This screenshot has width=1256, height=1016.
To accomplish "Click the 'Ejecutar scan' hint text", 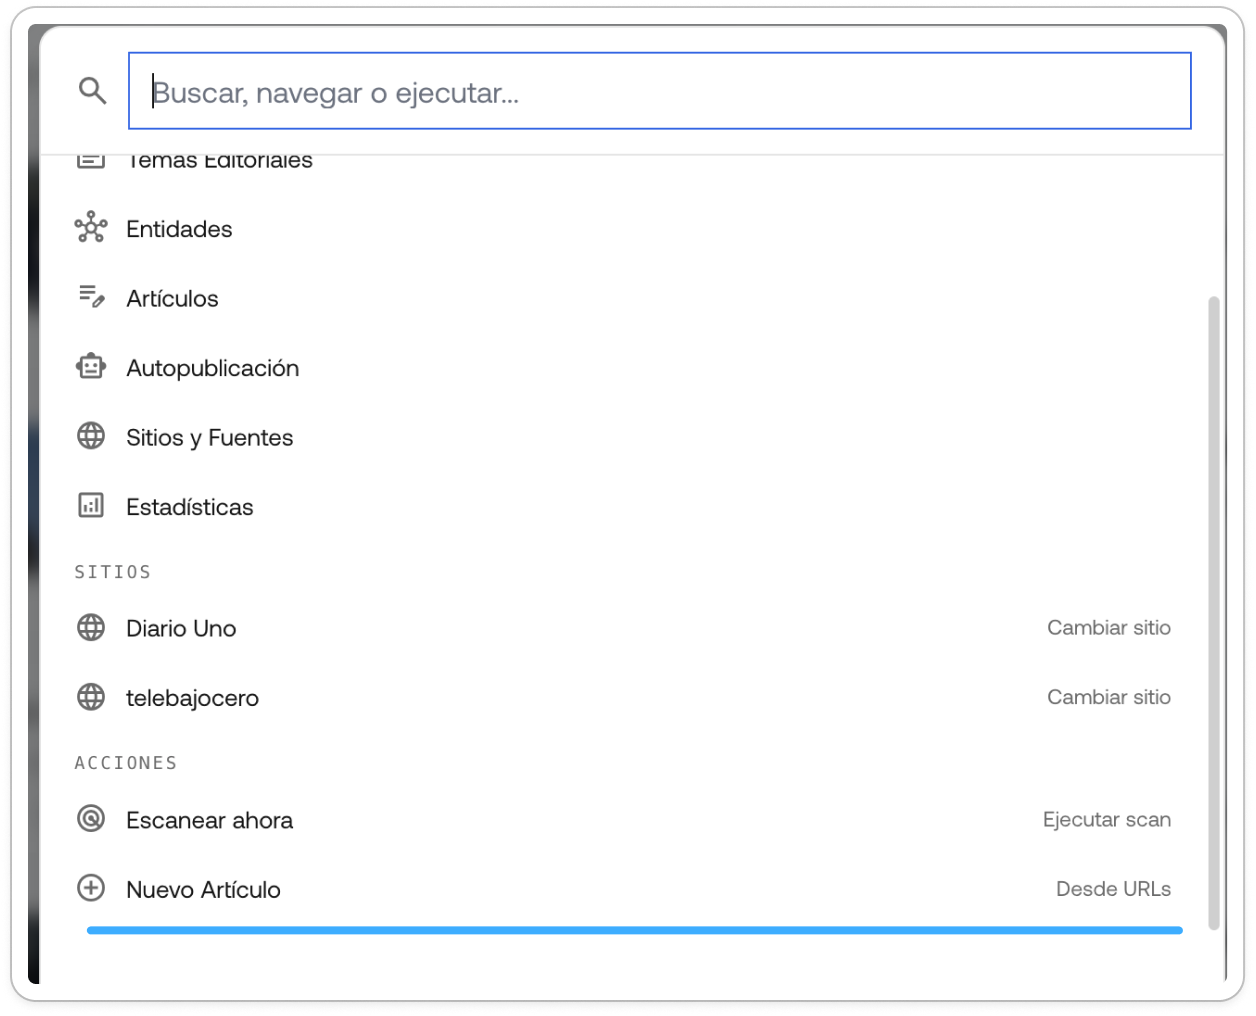I will (1107, 820).
